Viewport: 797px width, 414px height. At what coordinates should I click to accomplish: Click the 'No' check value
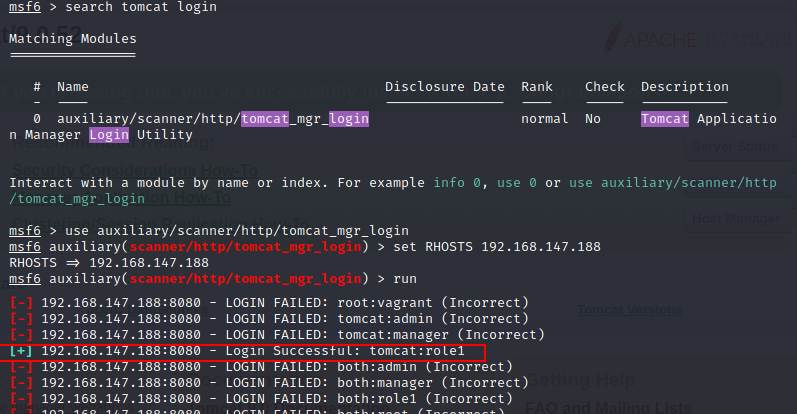(x=593, y=119)
